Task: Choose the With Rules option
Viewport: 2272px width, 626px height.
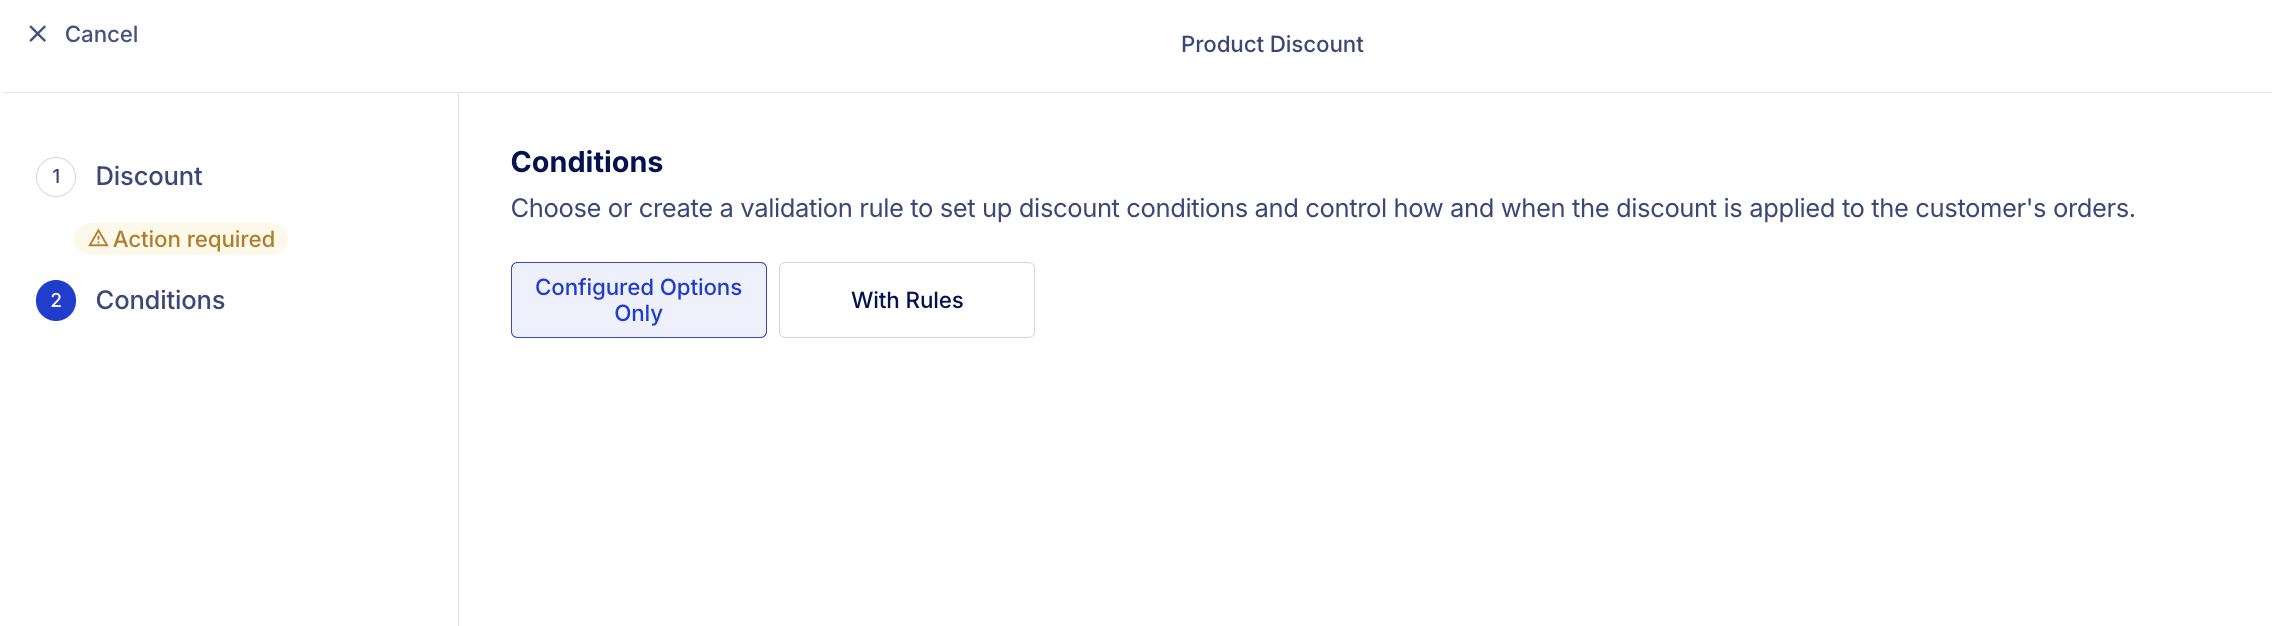Action: (x=906, y=300)
